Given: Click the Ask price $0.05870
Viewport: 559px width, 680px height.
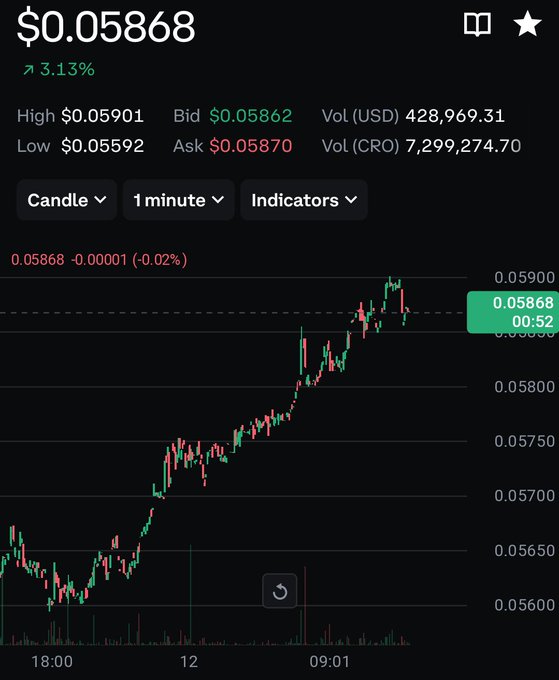Looking at the screenshot, I should pyautogui.click(x=251, y=146).
